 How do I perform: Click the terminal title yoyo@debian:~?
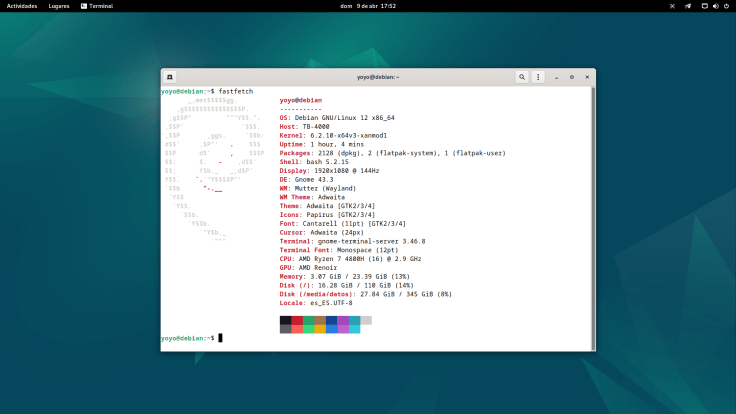[x=378, y=76]
